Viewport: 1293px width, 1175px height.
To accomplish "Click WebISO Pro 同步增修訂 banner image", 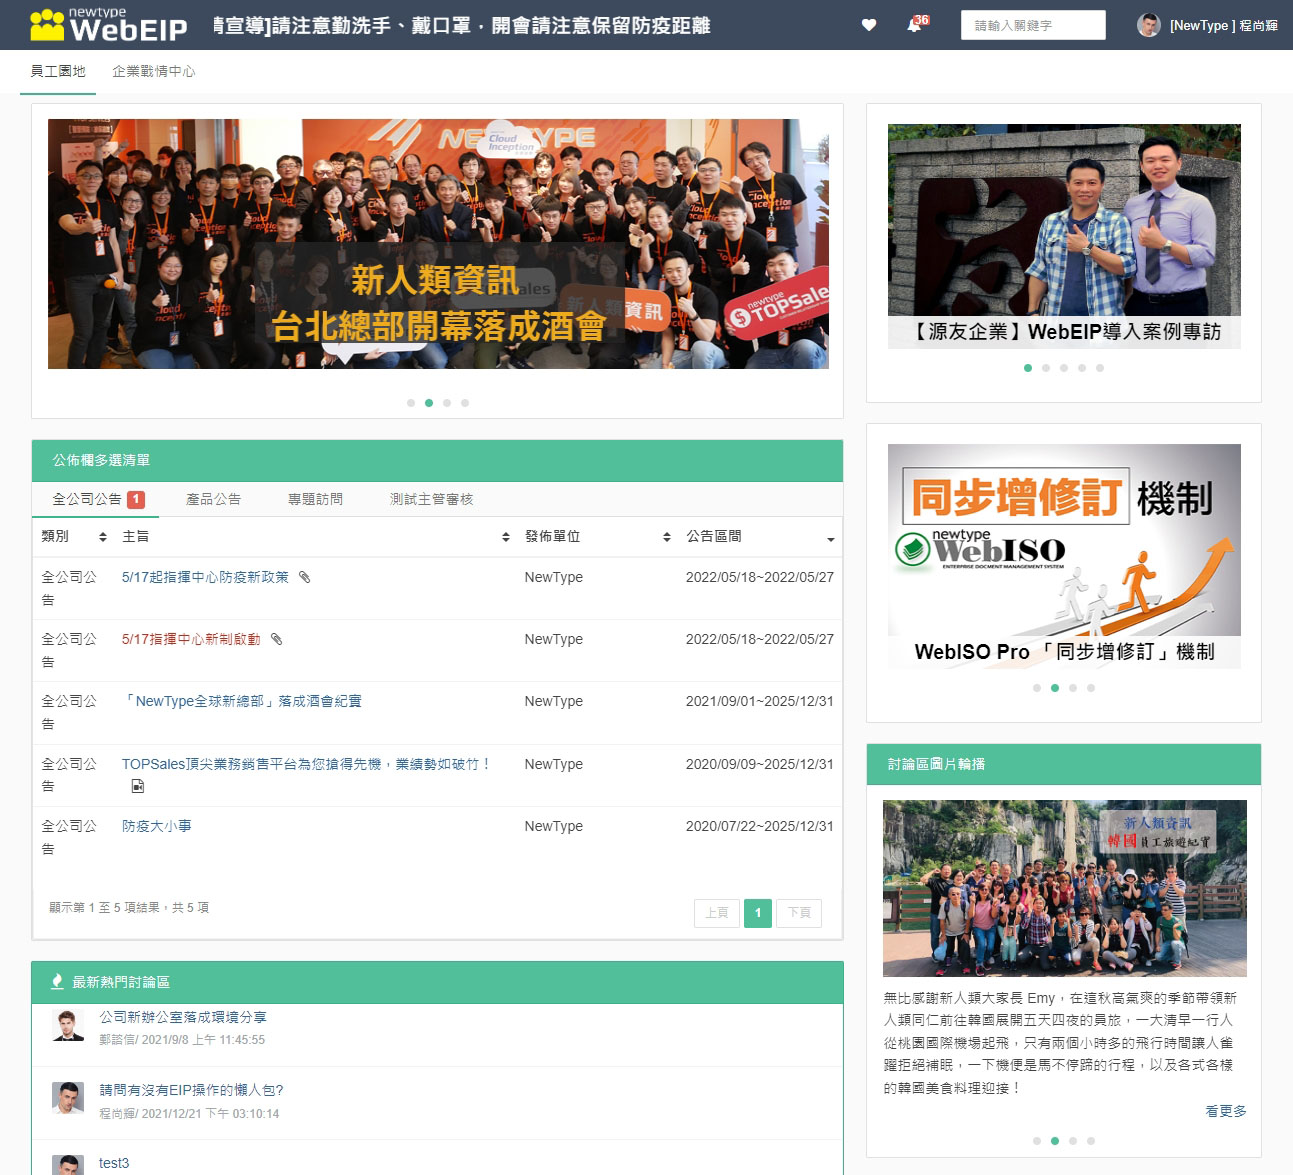I will click(x=1064, y=556).
